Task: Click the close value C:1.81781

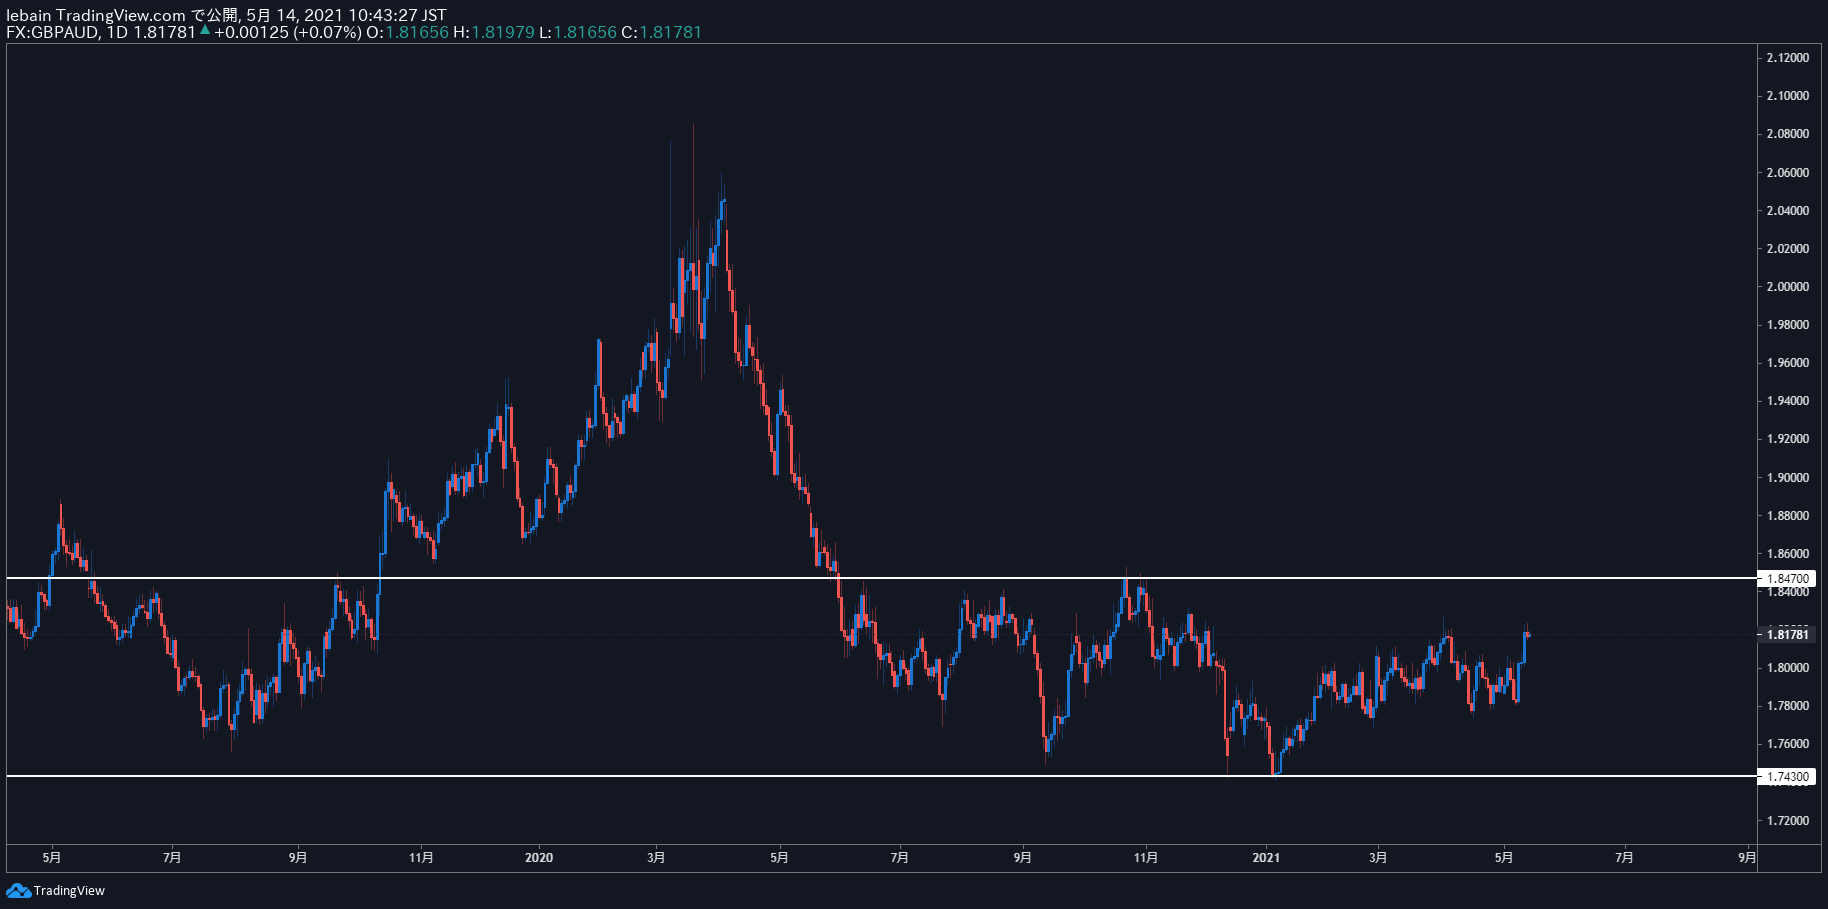Action: pos(662,32)
